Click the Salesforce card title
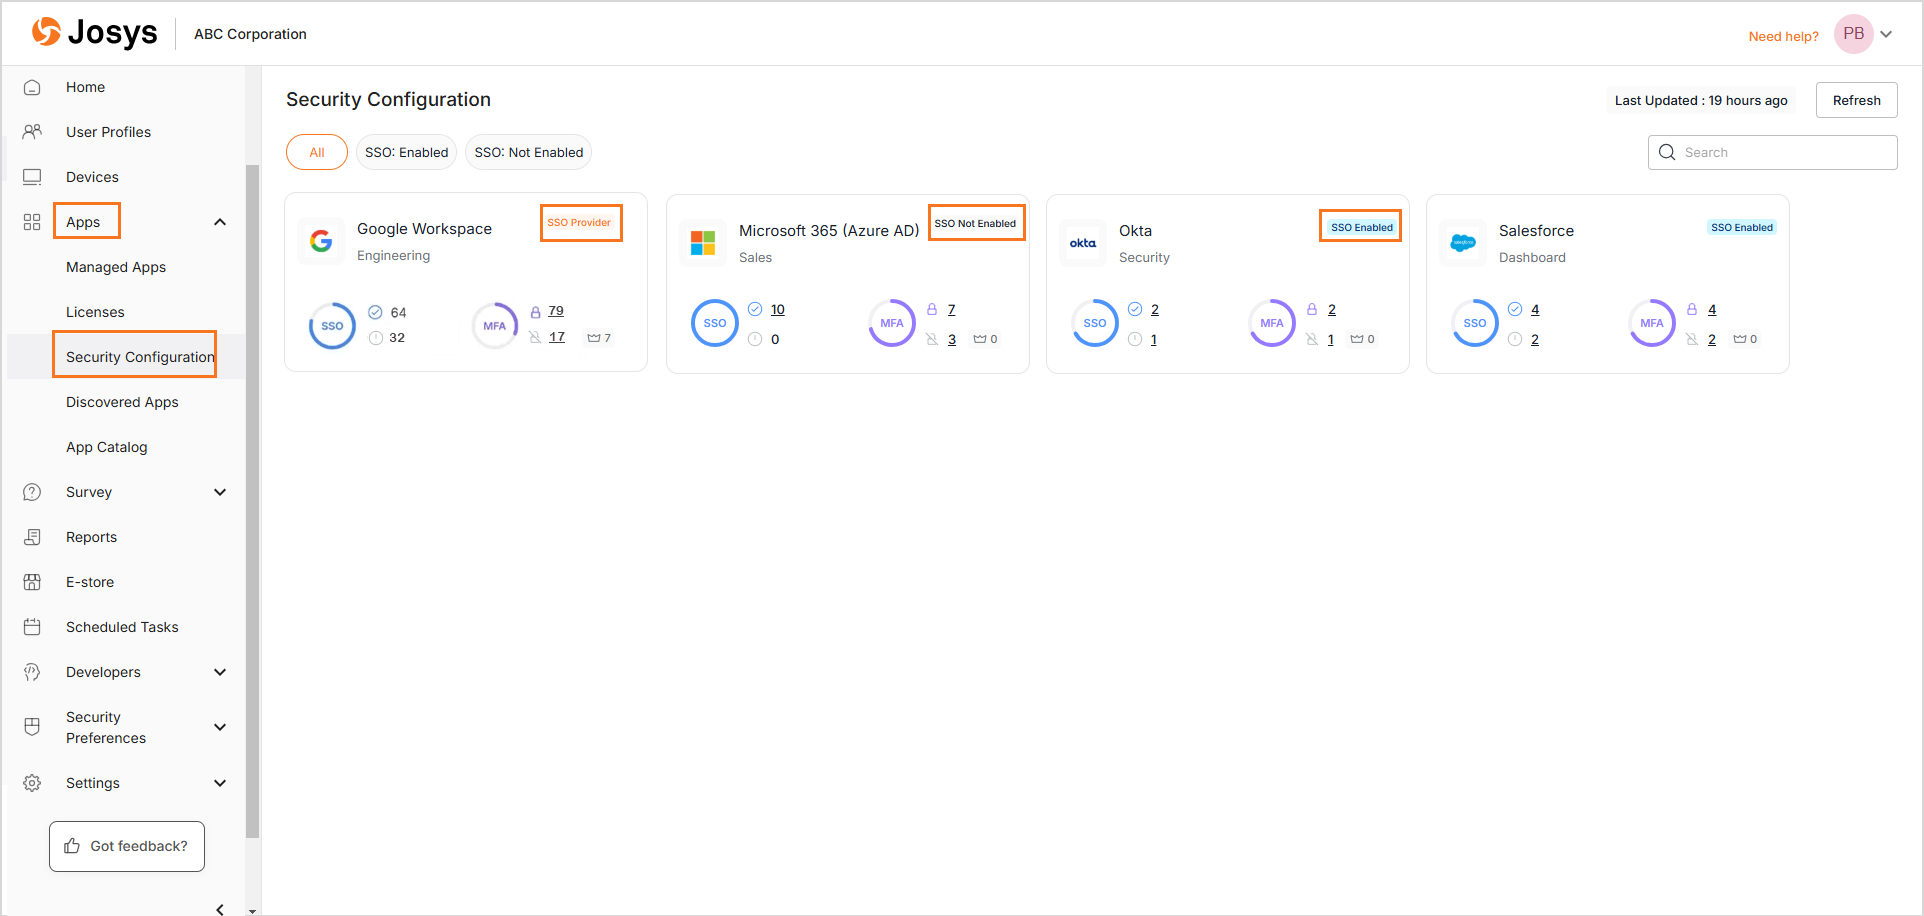Image resolution: width=1924 pixels, height=916 pixels. (1536, 231)
